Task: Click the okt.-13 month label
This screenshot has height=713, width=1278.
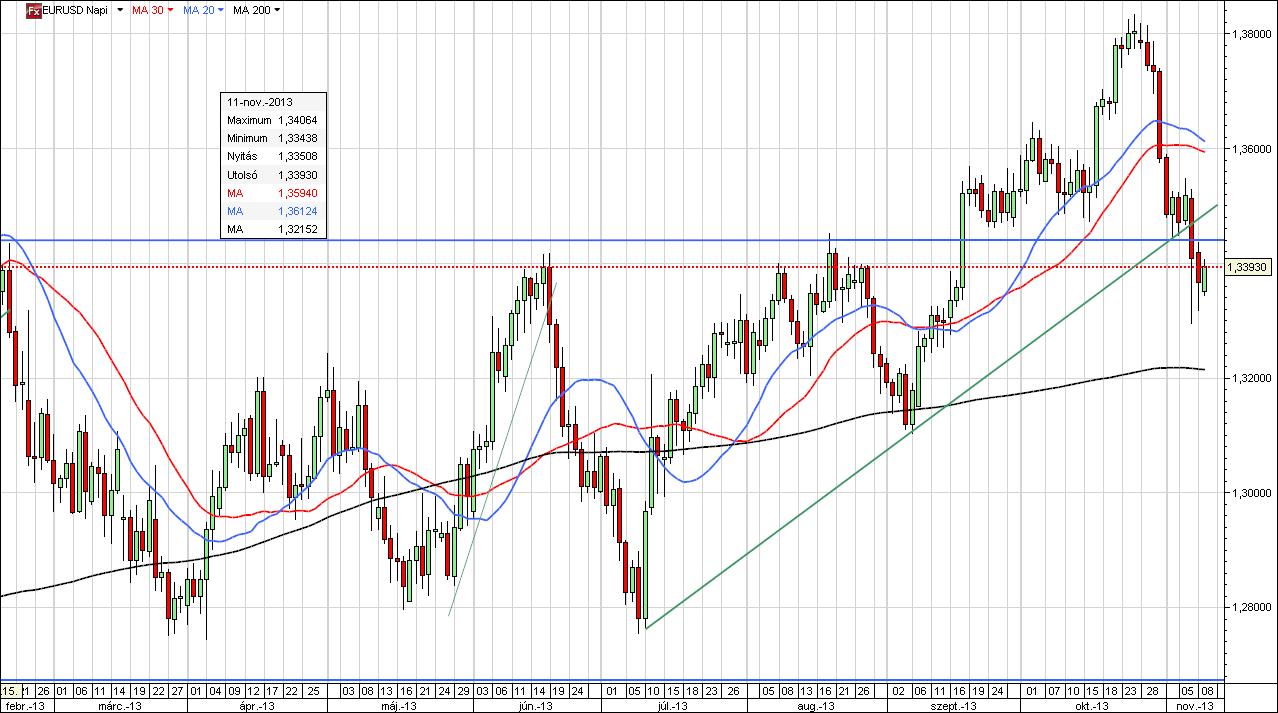Action: tap(1092, 706)
